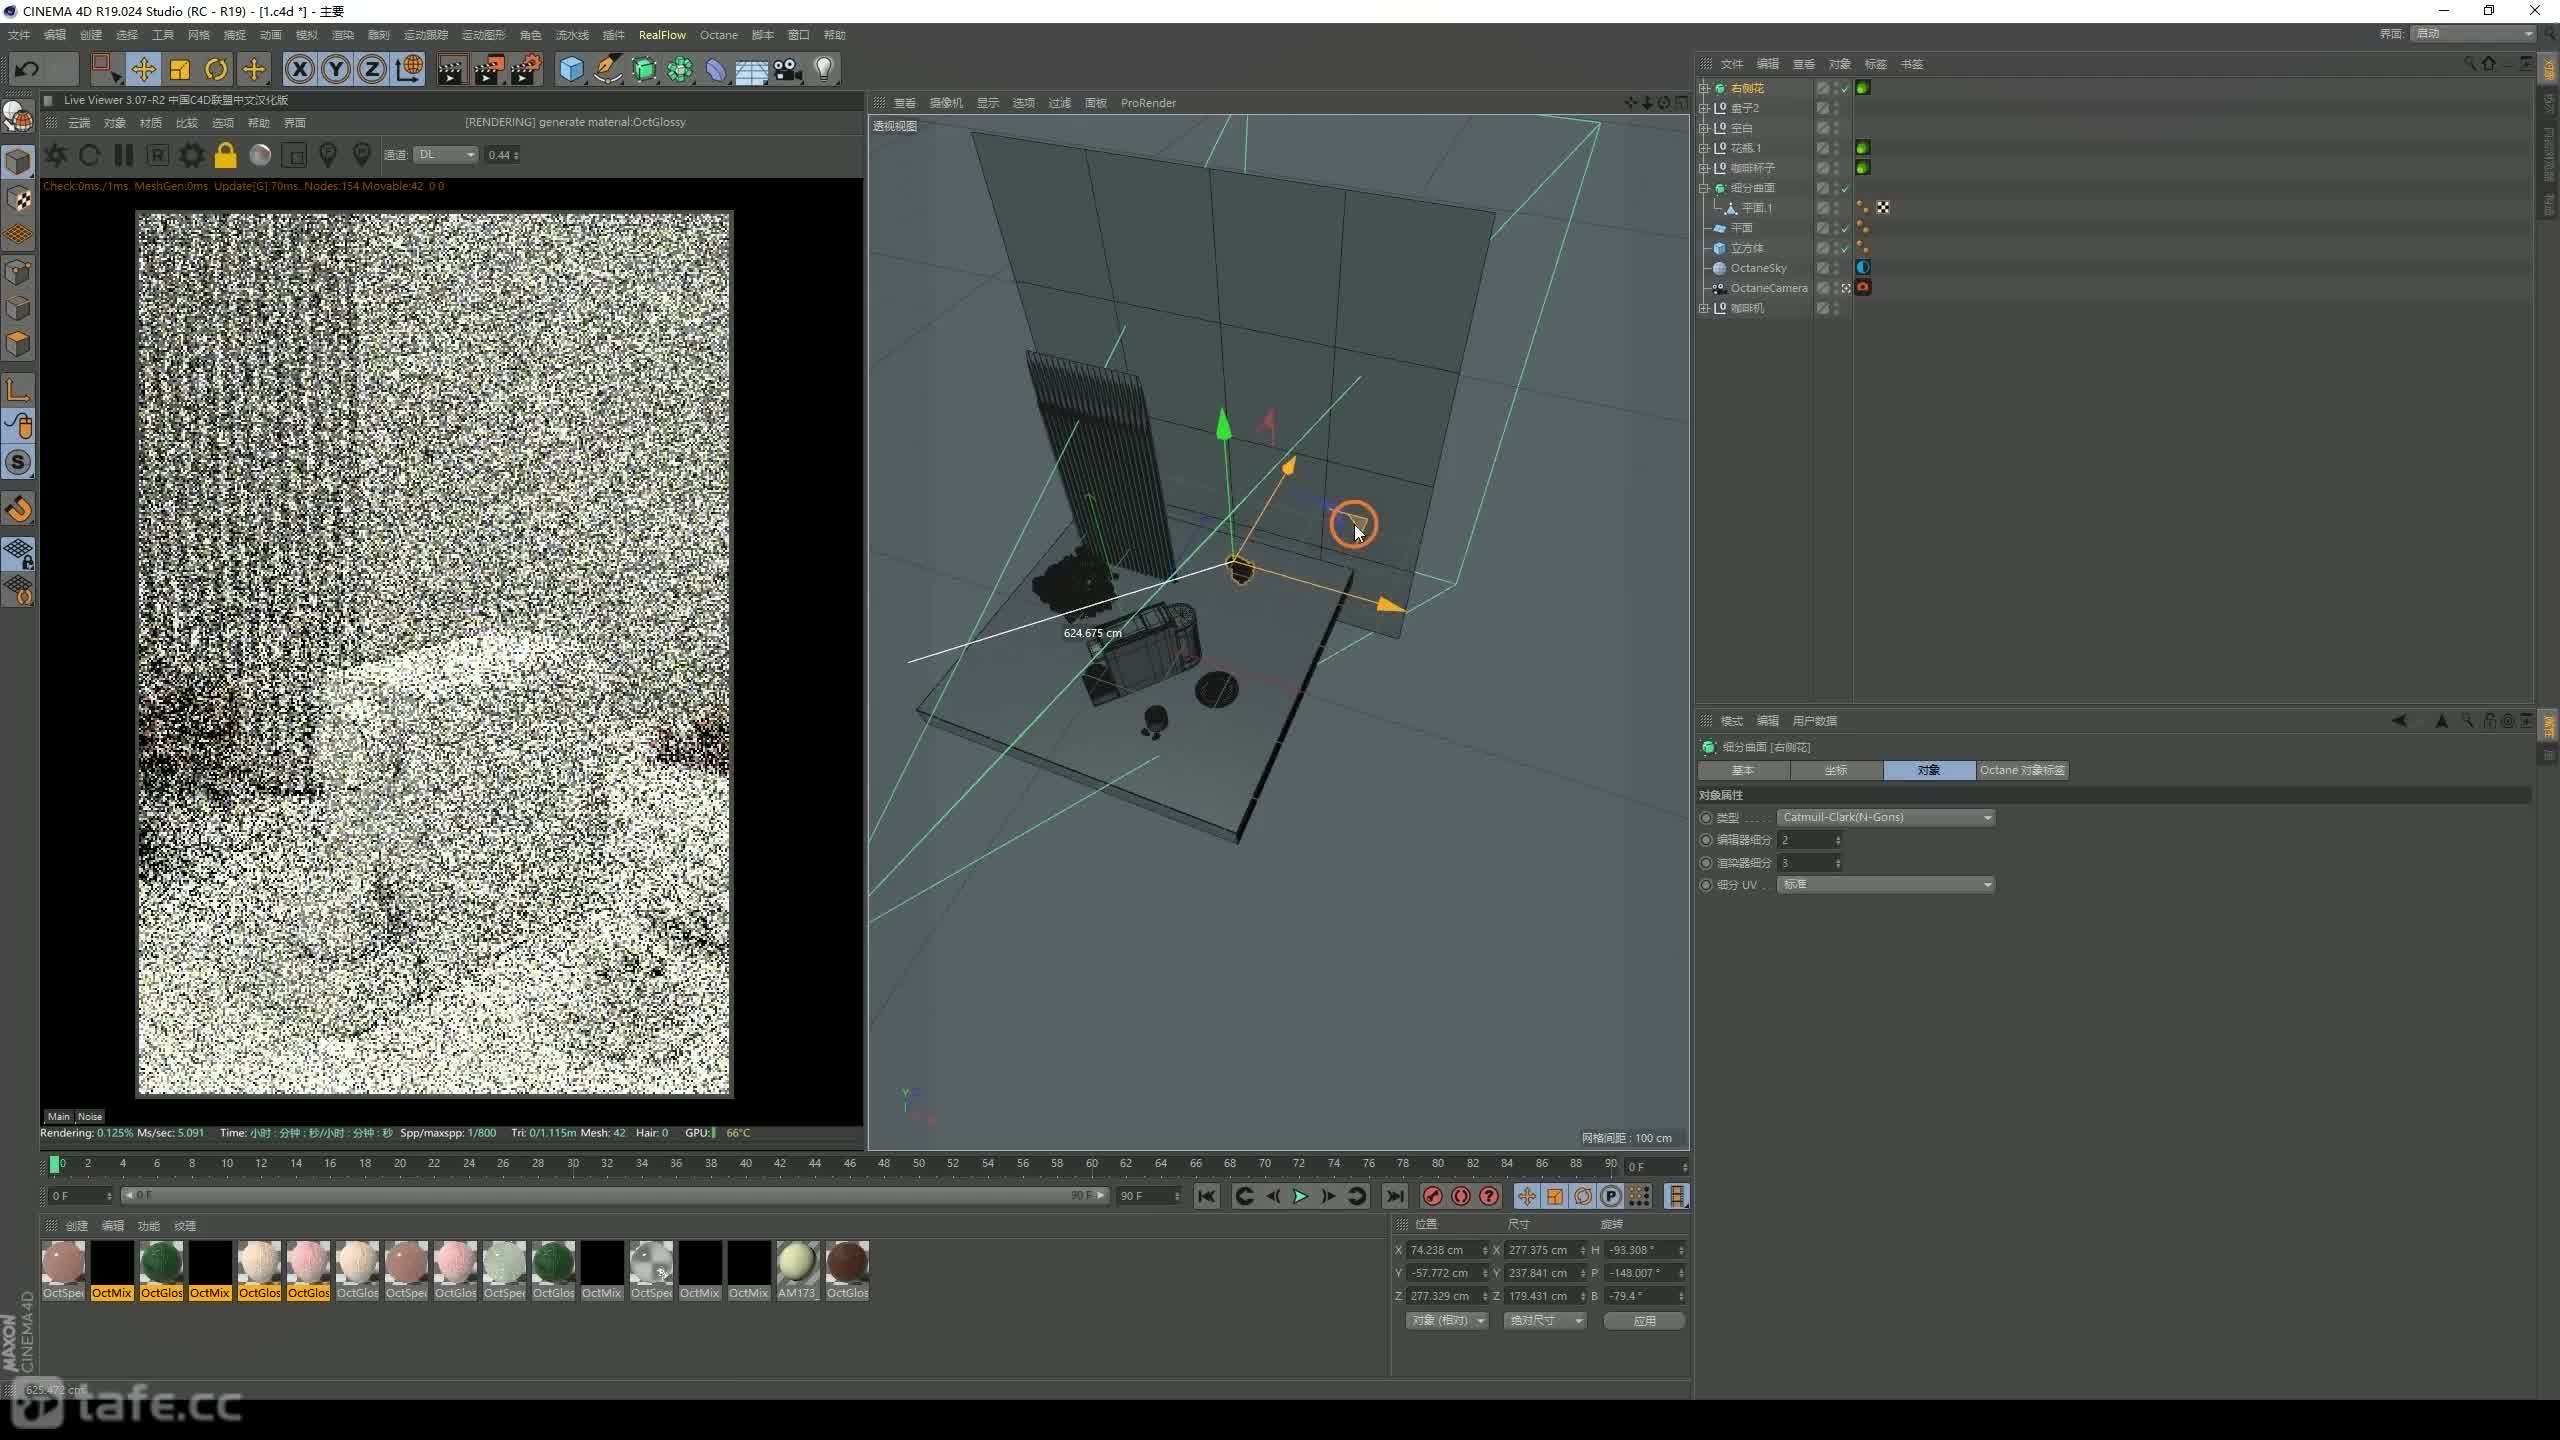
Task: Select the brown OctGlos material swatch
Action: pyautogui.click(x=847, y=1270)
